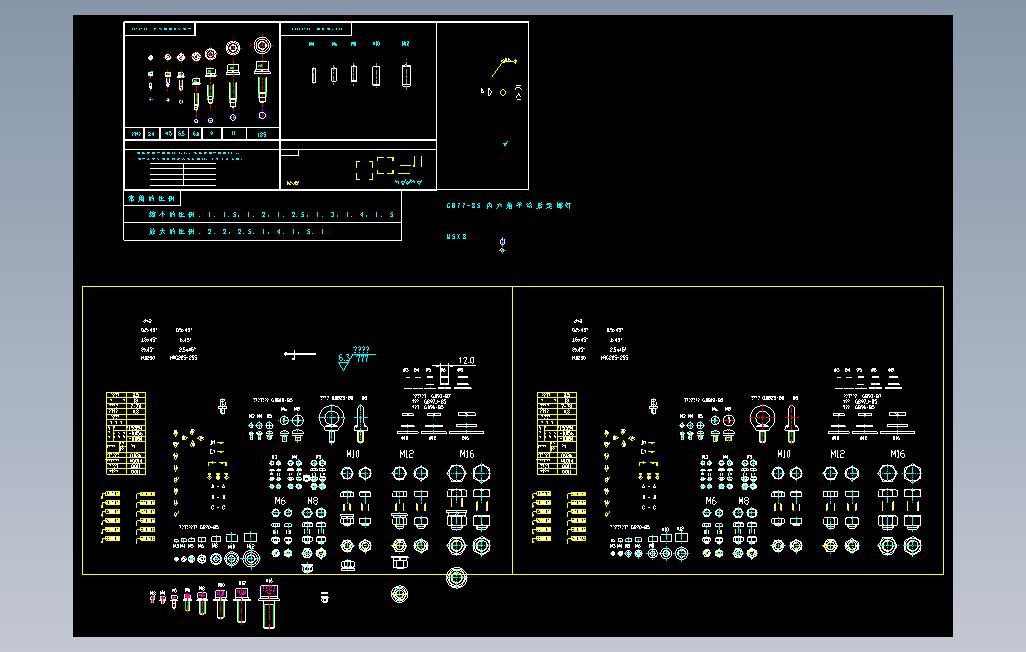The image size is (1026, 652).
Task: Select the M5X8 label text
Action: tap(457, 236)
